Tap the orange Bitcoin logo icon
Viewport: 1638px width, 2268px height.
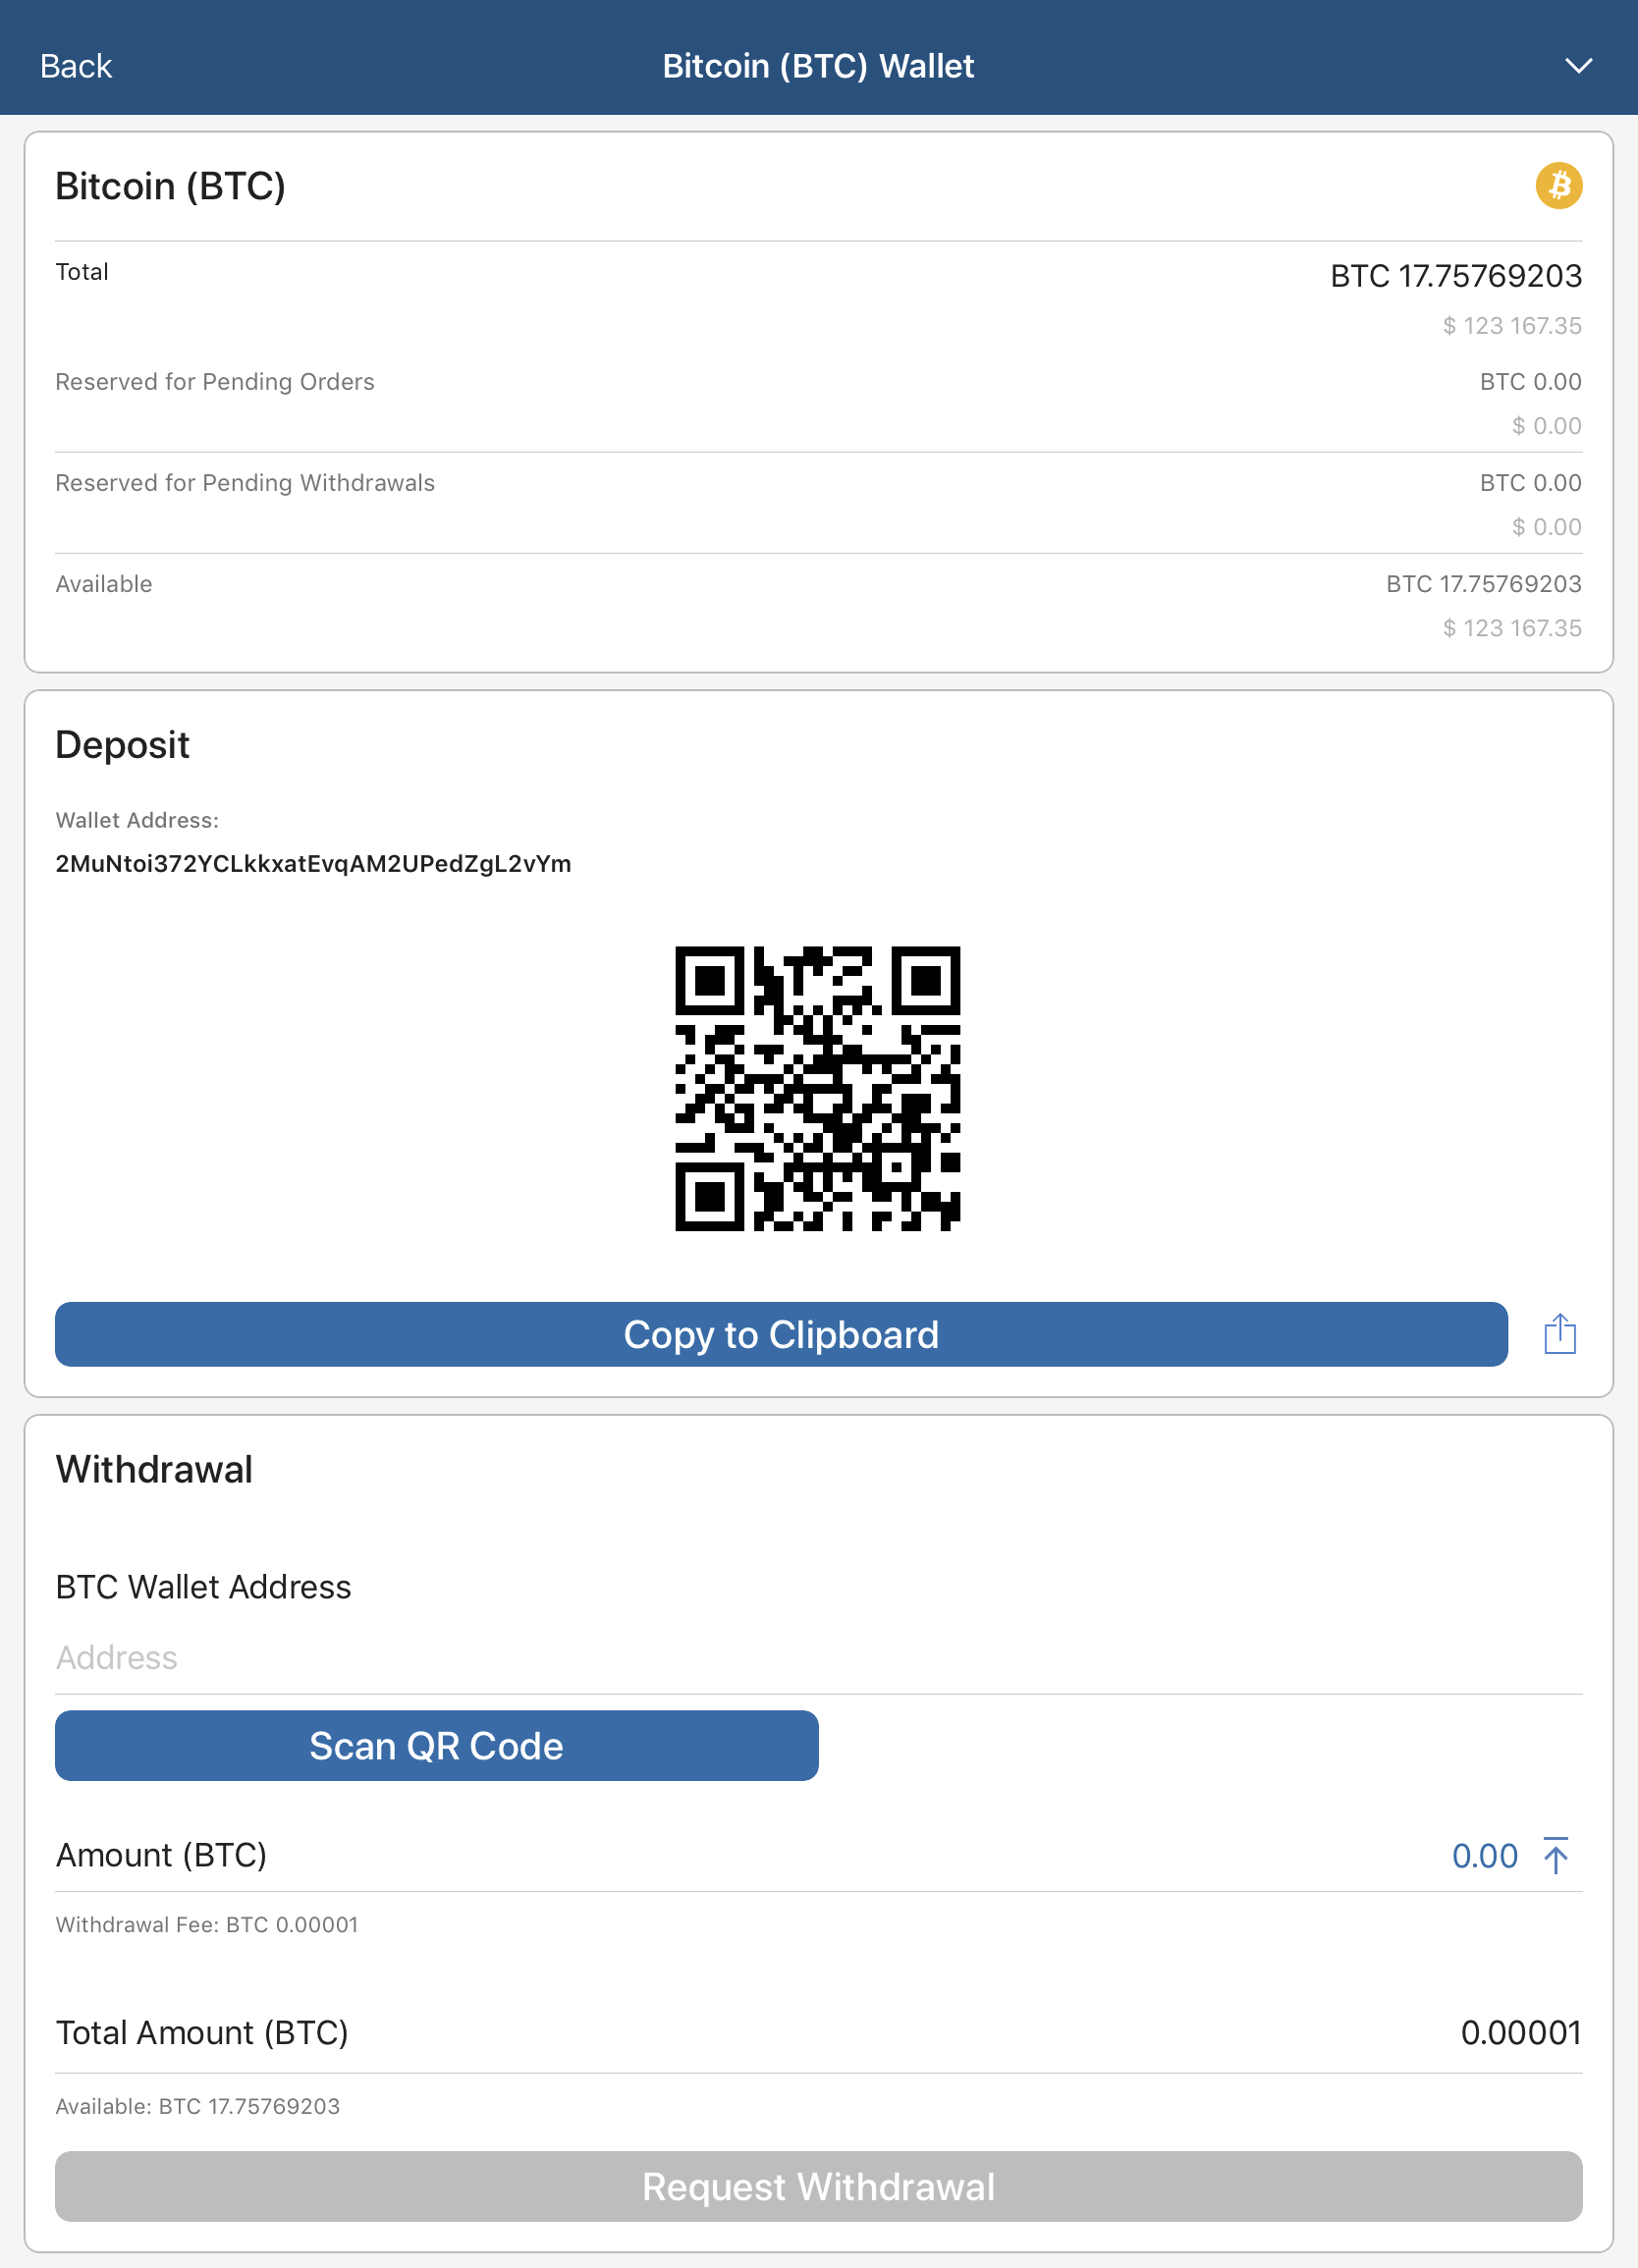coord(1558,186)
